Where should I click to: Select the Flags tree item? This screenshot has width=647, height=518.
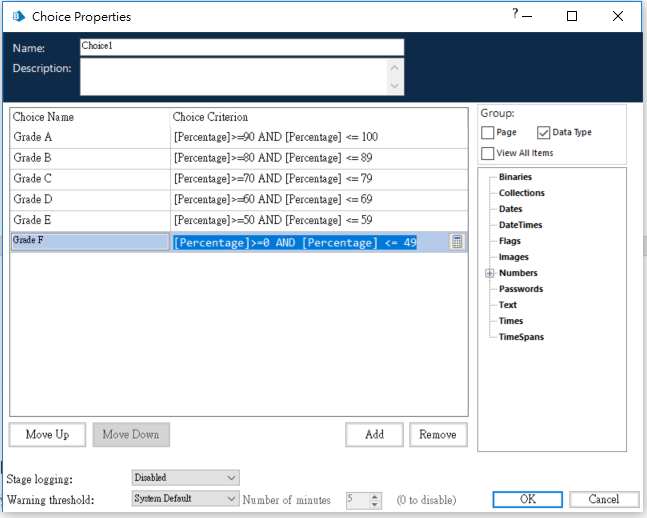click(510, 241)
